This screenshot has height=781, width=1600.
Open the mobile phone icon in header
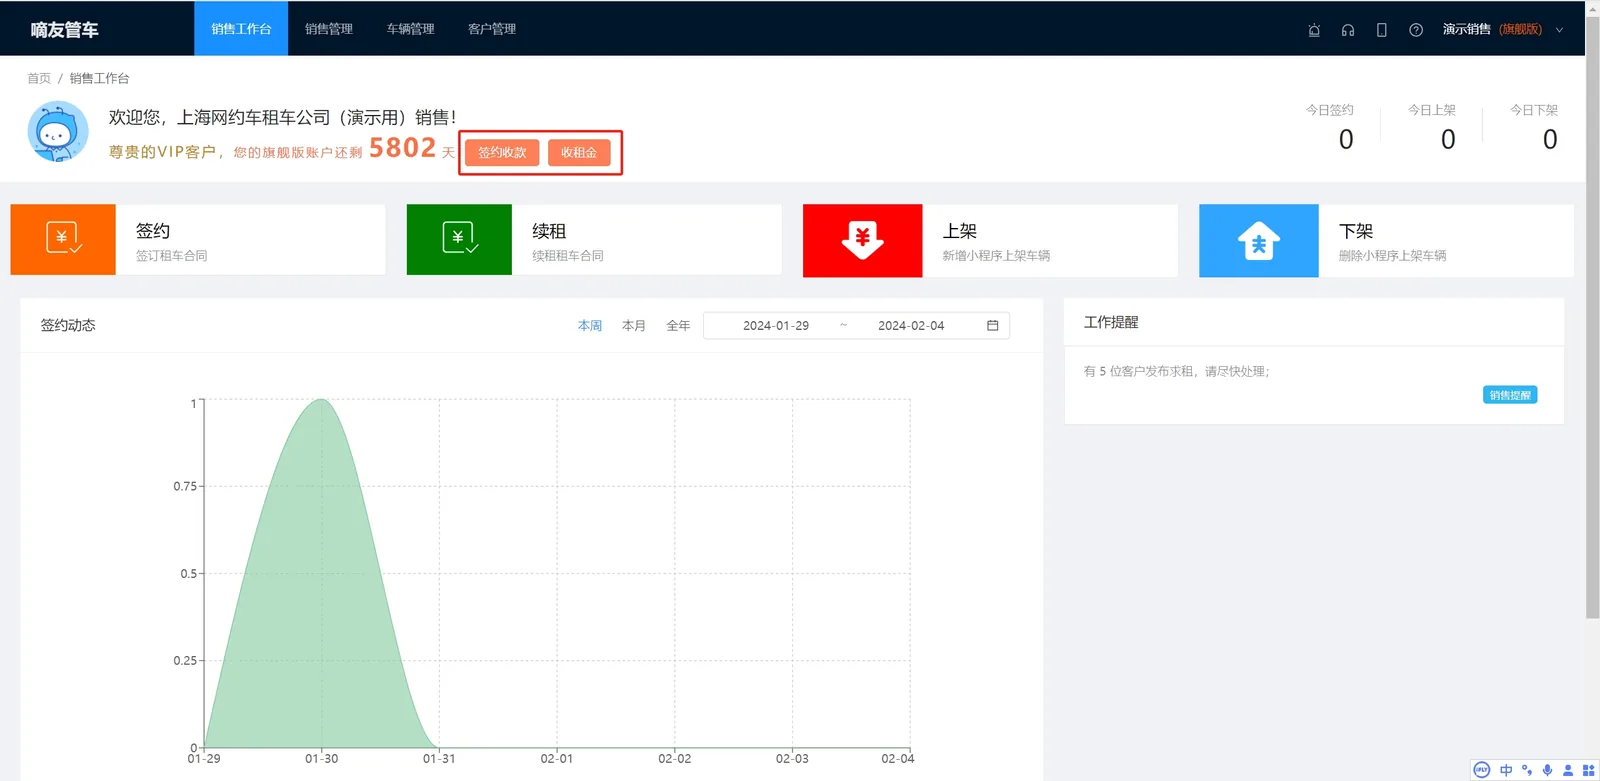click(1382, 30)
